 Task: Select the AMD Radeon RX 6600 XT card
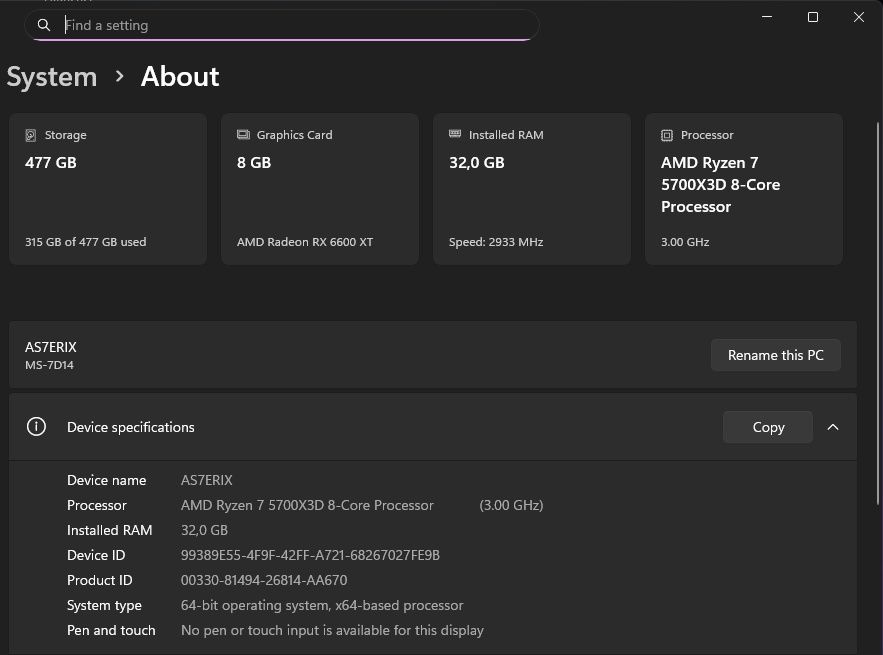click(320, 190)
